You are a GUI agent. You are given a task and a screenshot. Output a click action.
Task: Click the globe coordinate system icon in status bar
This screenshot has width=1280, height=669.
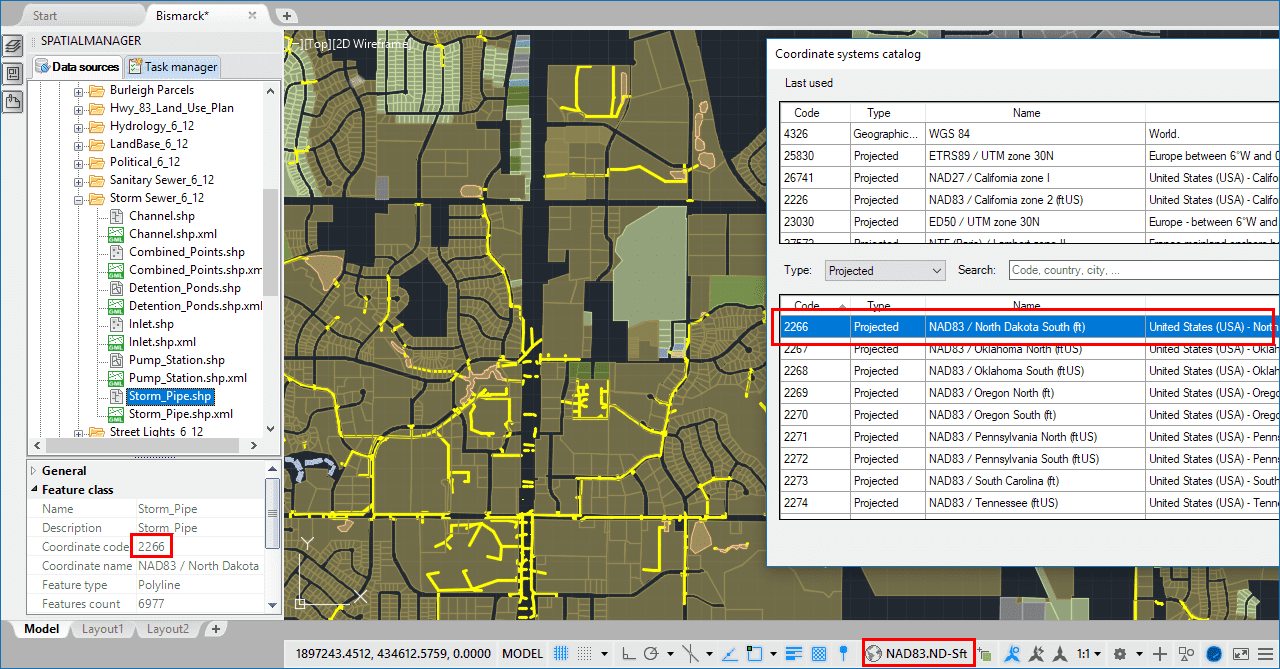pos(874,654)
